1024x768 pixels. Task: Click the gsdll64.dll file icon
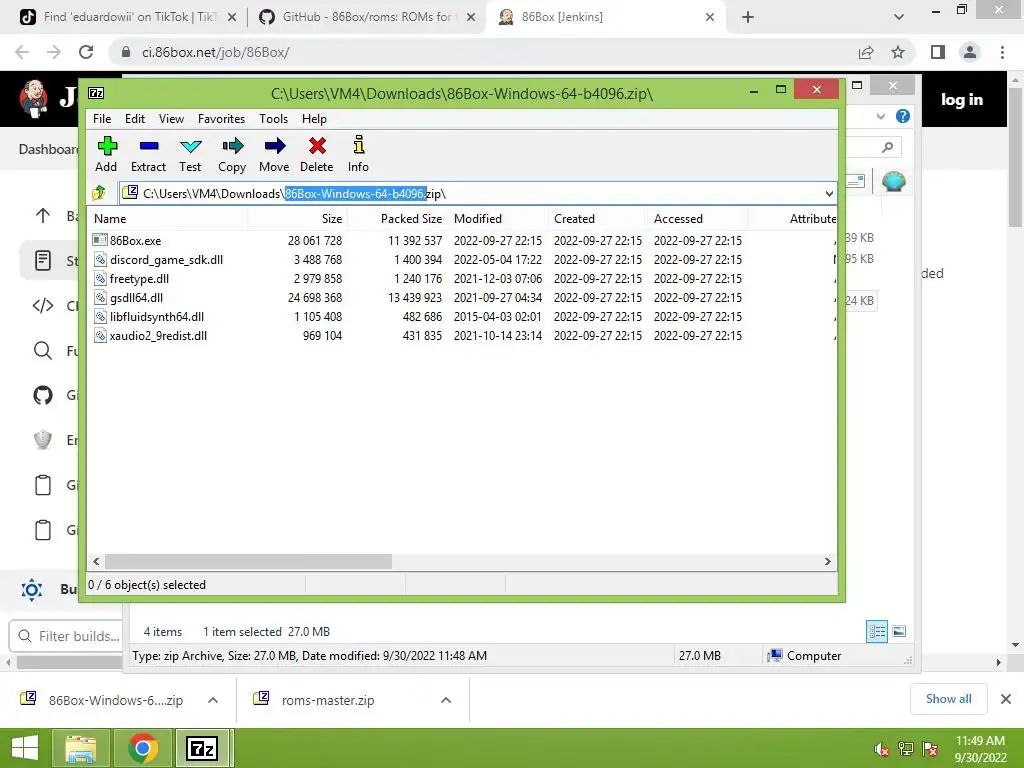100,298
